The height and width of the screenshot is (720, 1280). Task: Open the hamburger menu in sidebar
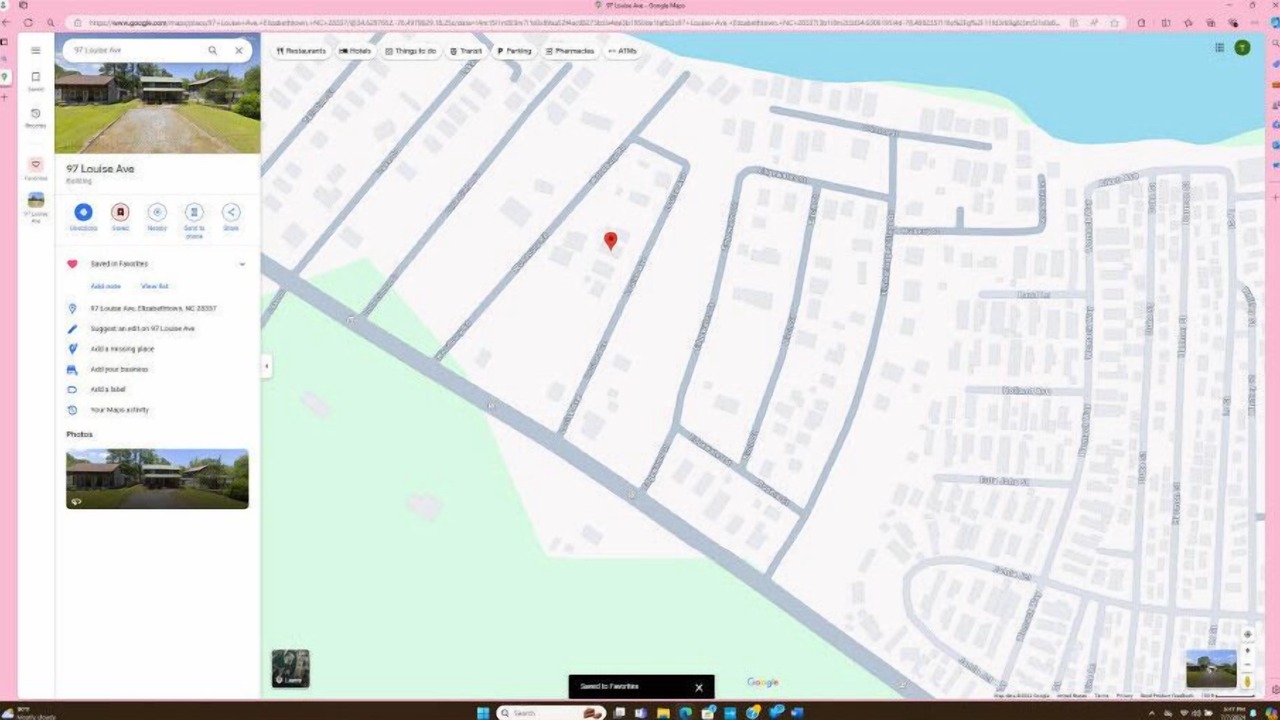(x=36, y=50)
